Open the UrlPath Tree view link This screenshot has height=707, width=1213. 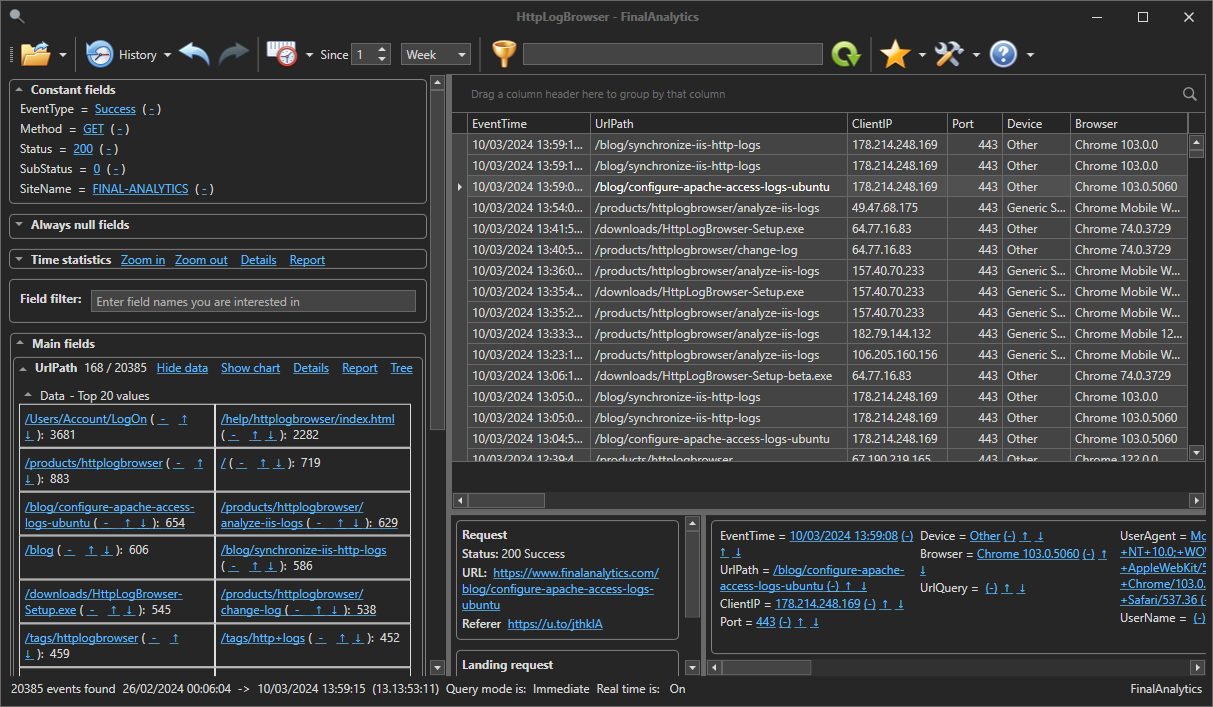tap(401, 368)
